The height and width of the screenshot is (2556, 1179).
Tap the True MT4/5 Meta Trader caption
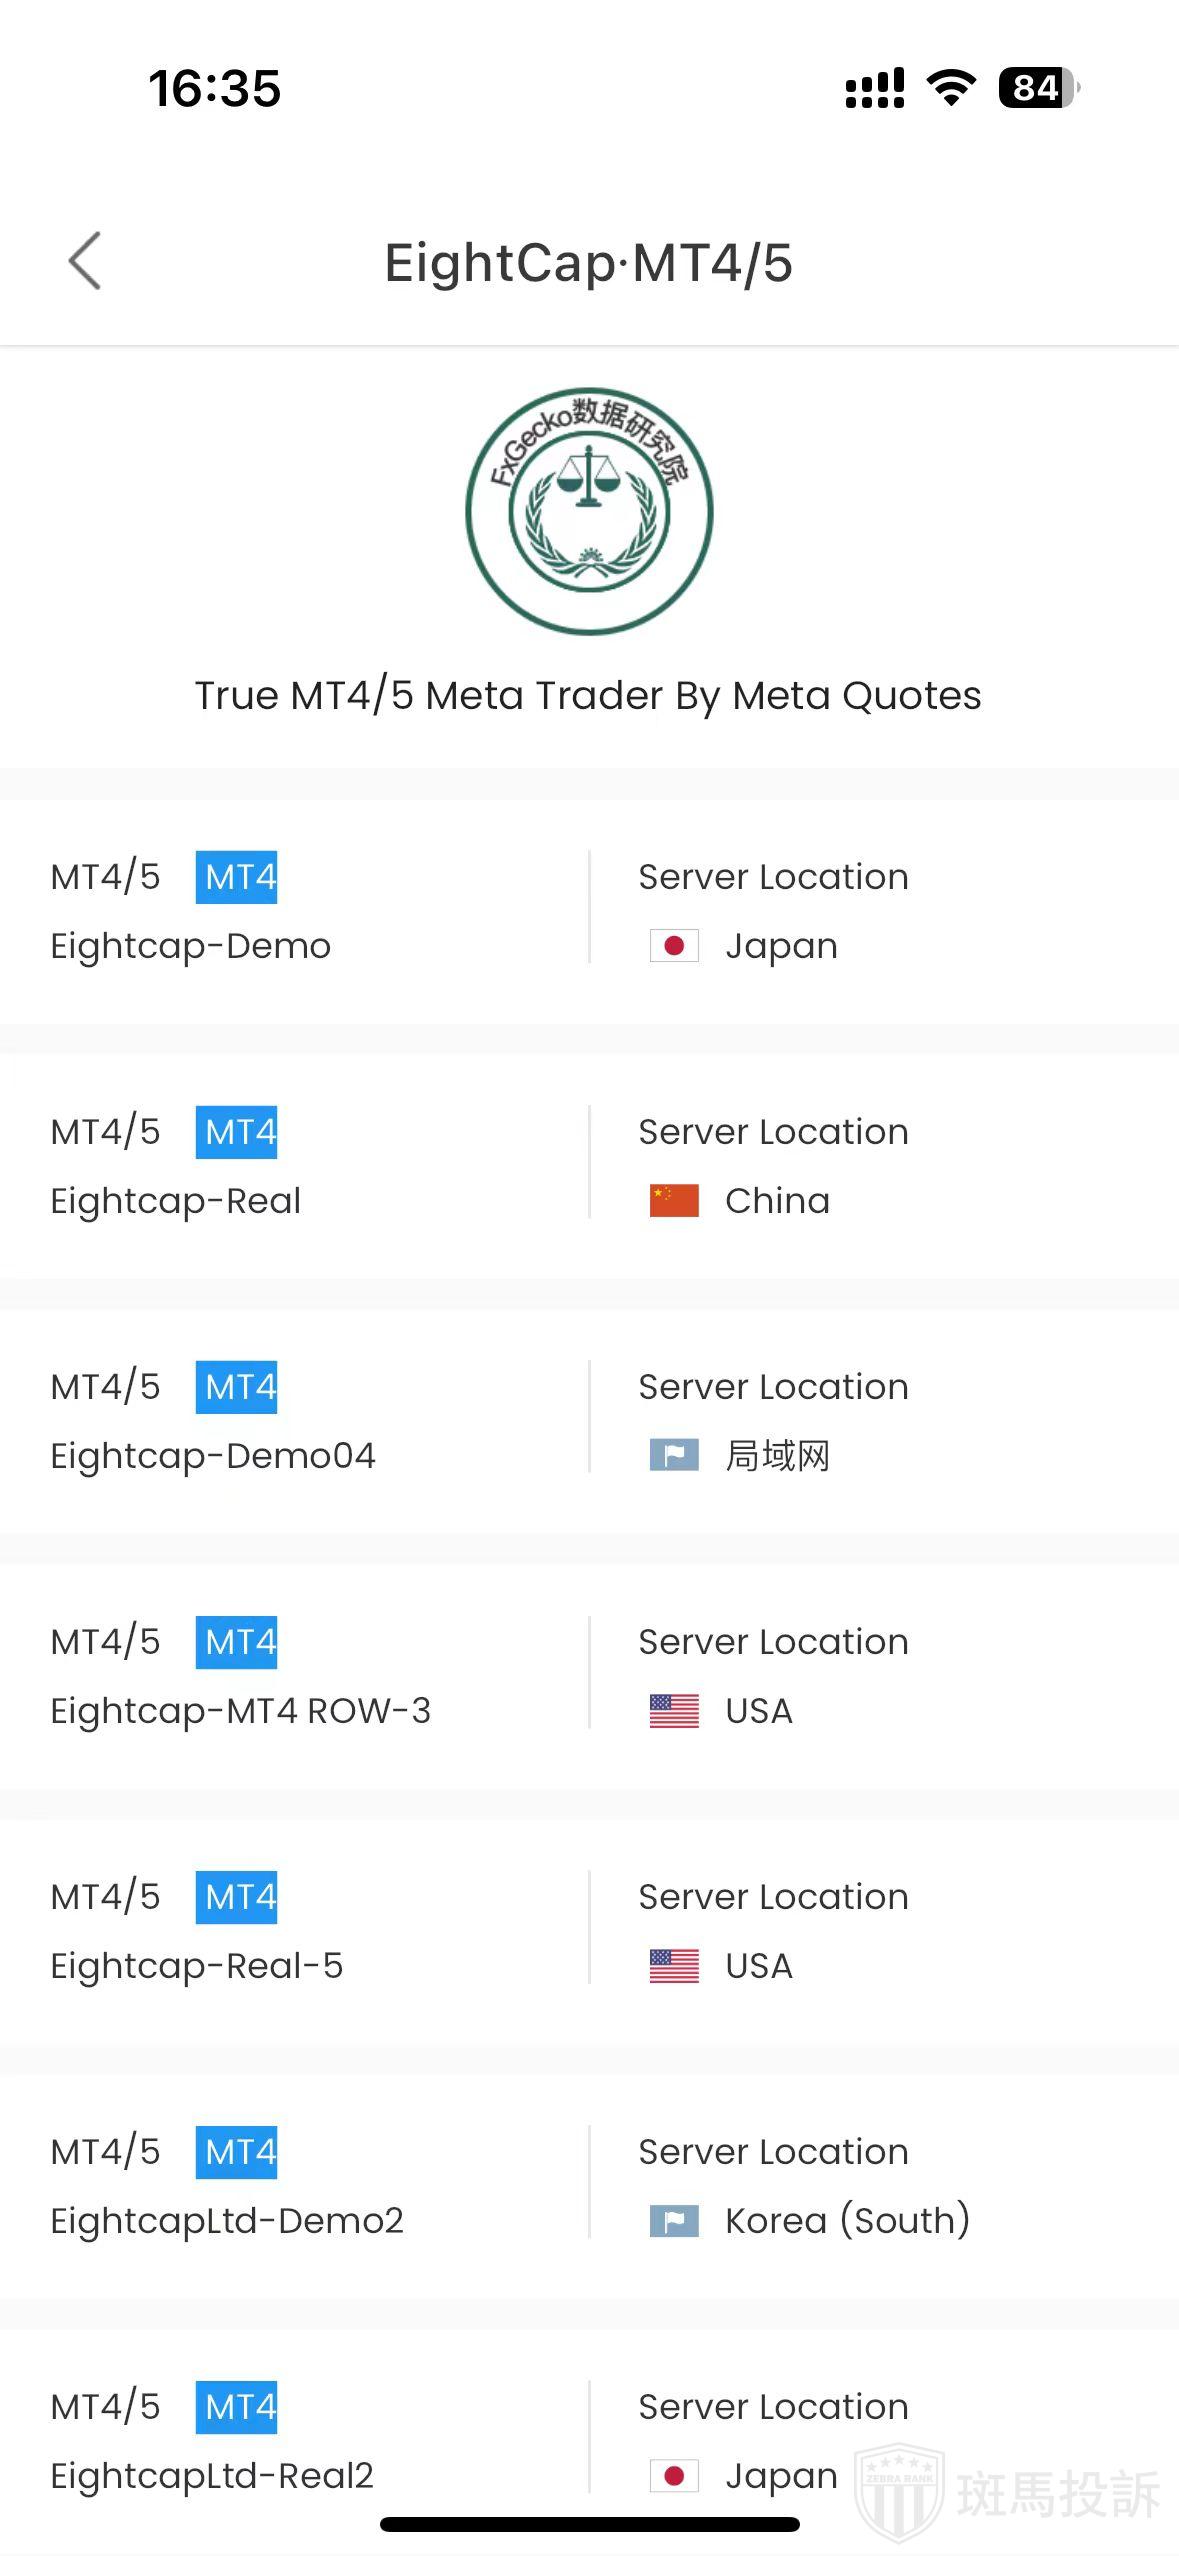(588, 695)
